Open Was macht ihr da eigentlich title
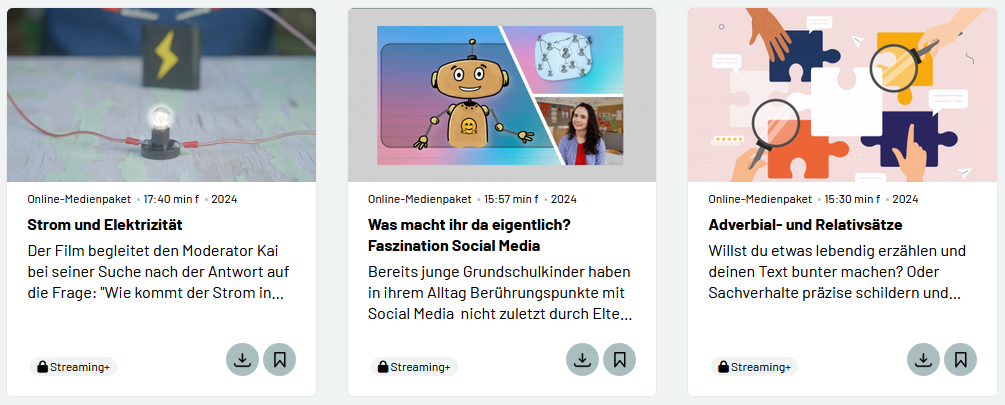Image resolution: width=1005 pixels, height=405 pixels. click(469, 235)
